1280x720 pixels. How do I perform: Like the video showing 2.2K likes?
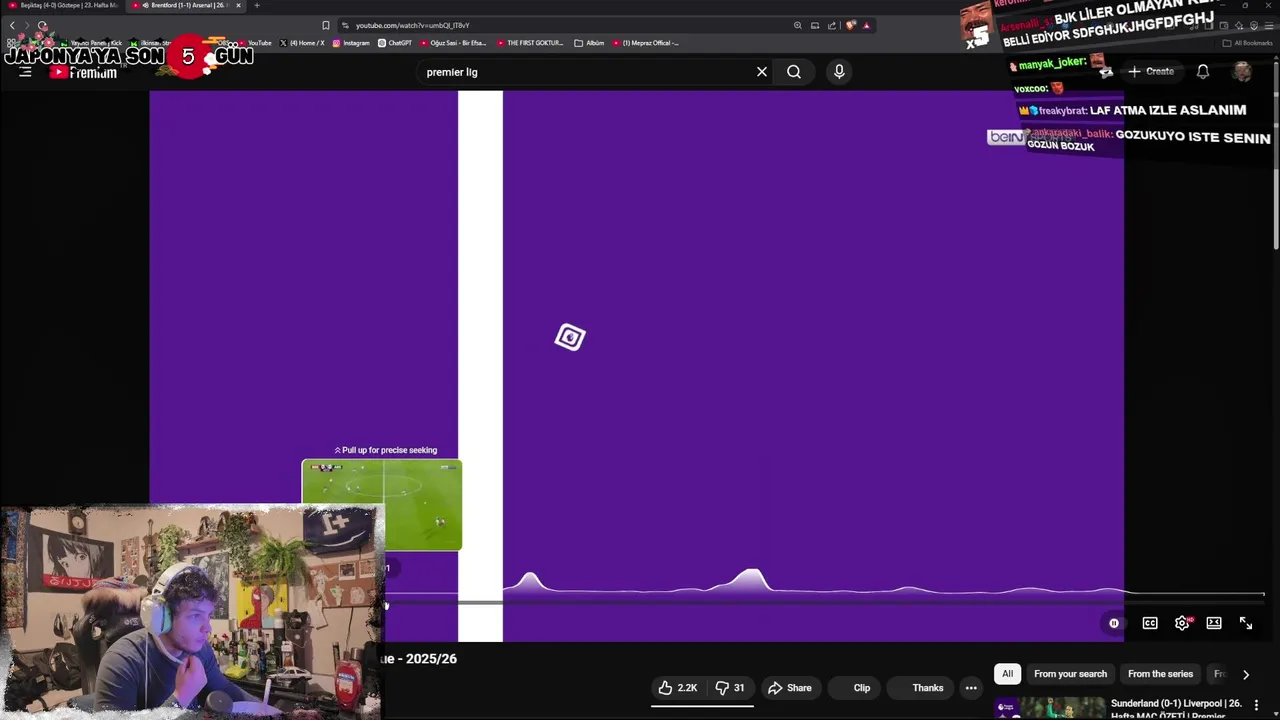[x=677, y=688]
